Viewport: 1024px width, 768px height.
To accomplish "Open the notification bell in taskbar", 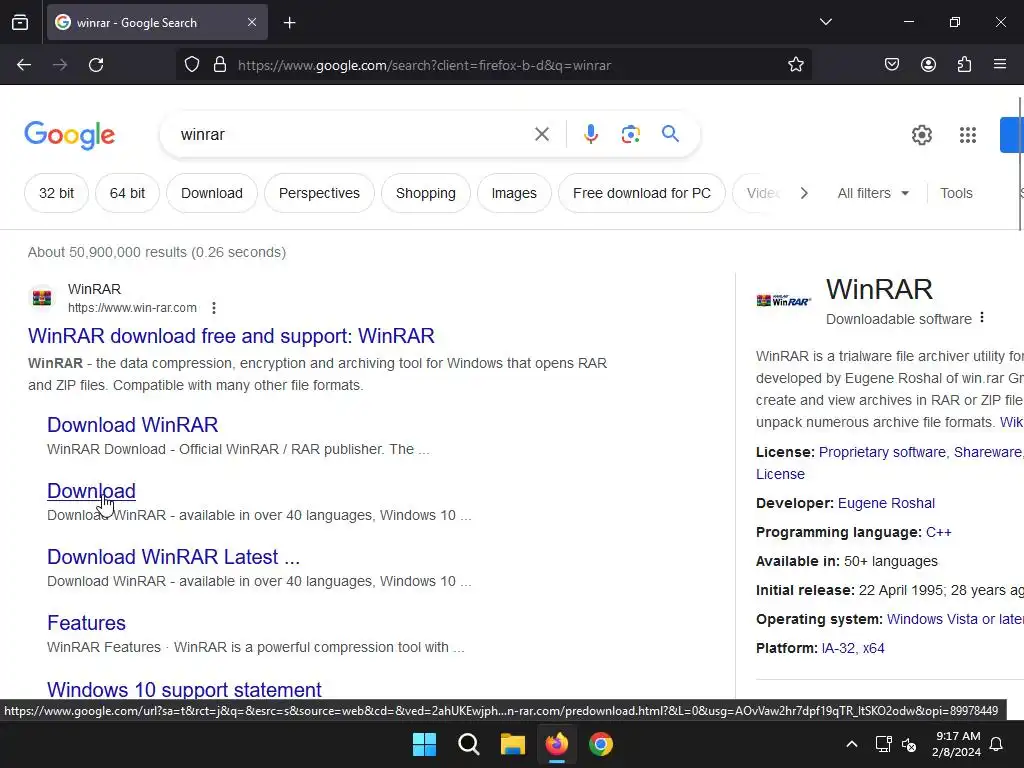I will 996,744.
